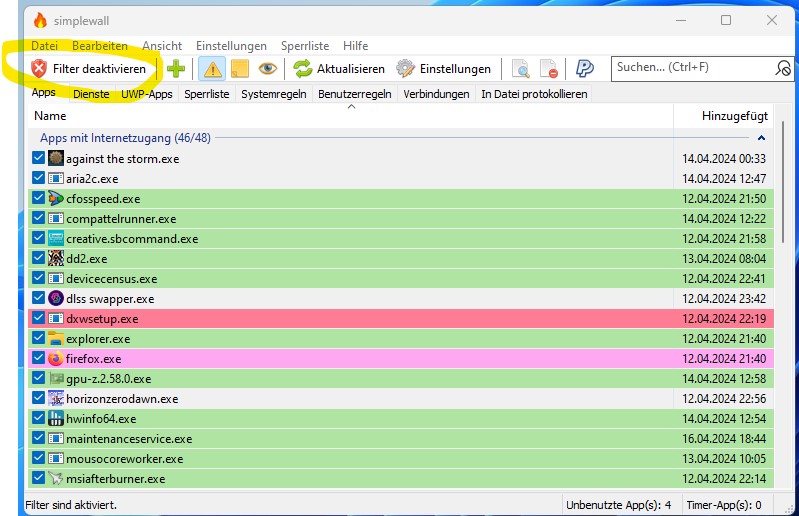Viewport: 799px width, 516px height.
Task: Switch to the UWP-Apps tab
Action: (147, 94)
